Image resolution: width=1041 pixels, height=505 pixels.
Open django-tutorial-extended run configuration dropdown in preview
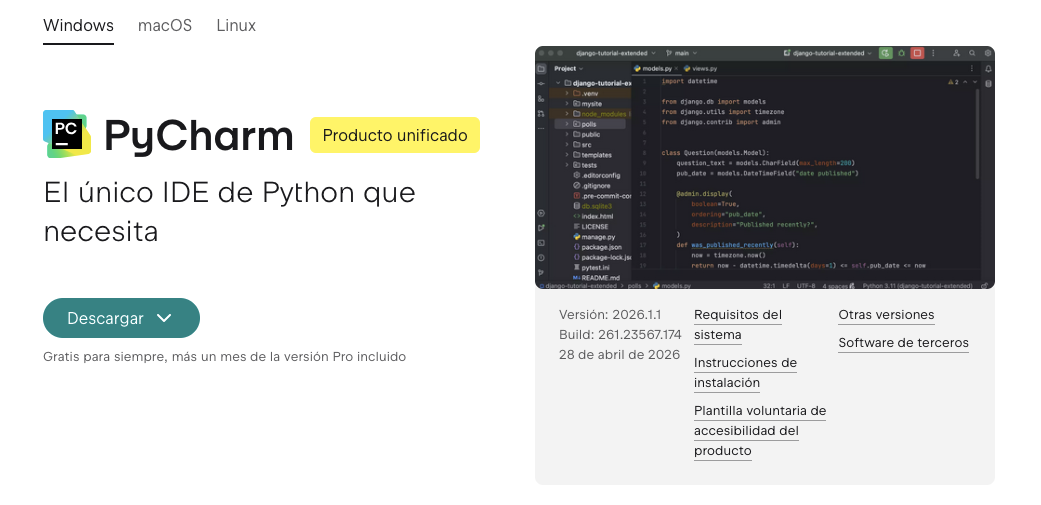pos(828,53)
